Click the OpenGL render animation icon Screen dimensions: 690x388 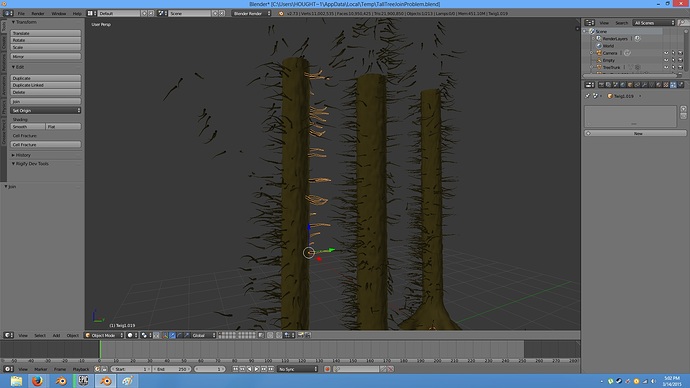pos(308,335)
